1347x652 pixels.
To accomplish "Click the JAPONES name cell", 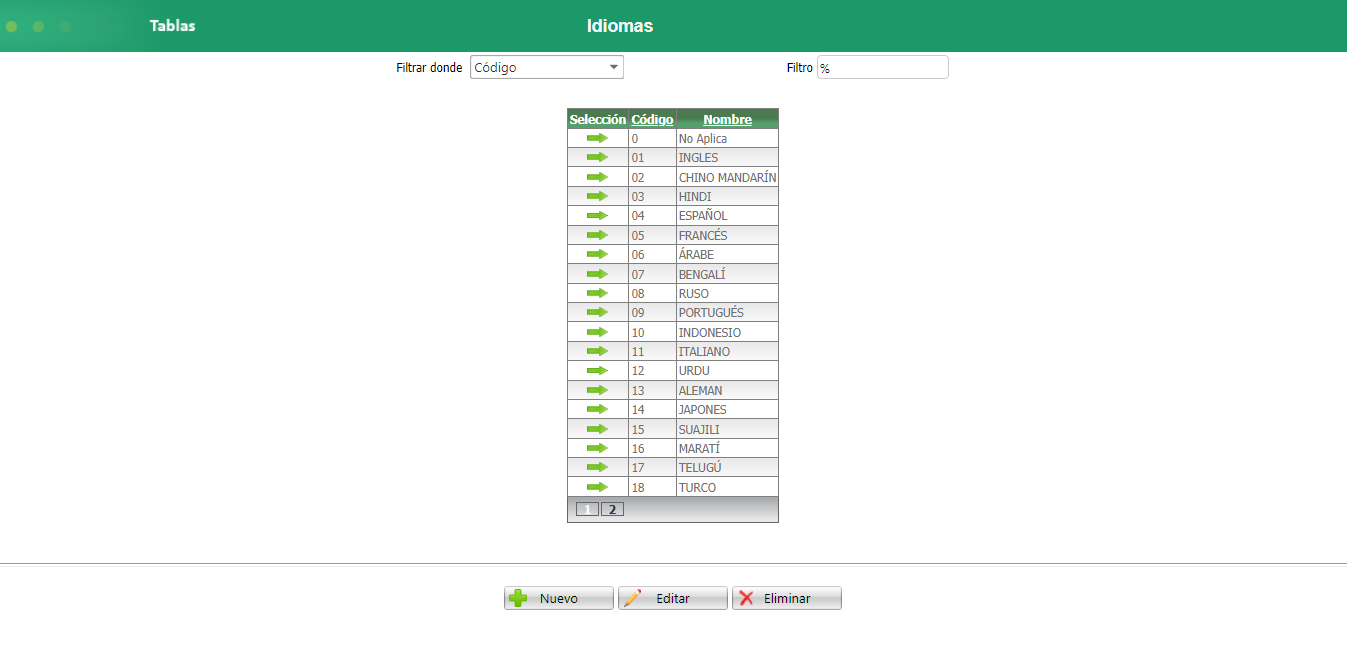I will (727, 410).
